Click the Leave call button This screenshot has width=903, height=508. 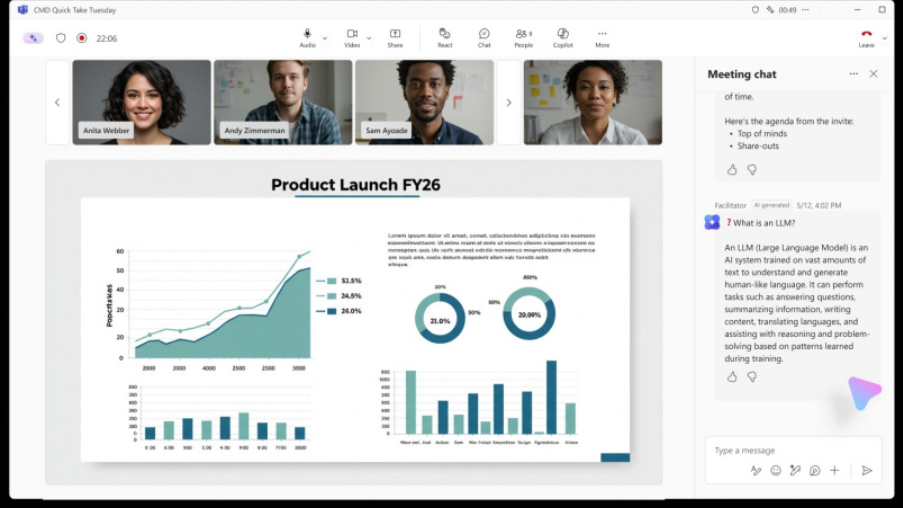point(866,38)
